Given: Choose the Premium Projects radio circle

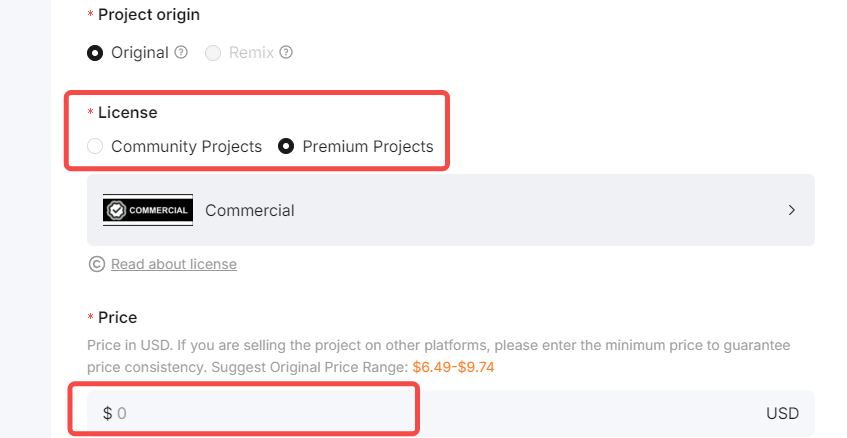Looking at the screenshot, I should (286, 146).
